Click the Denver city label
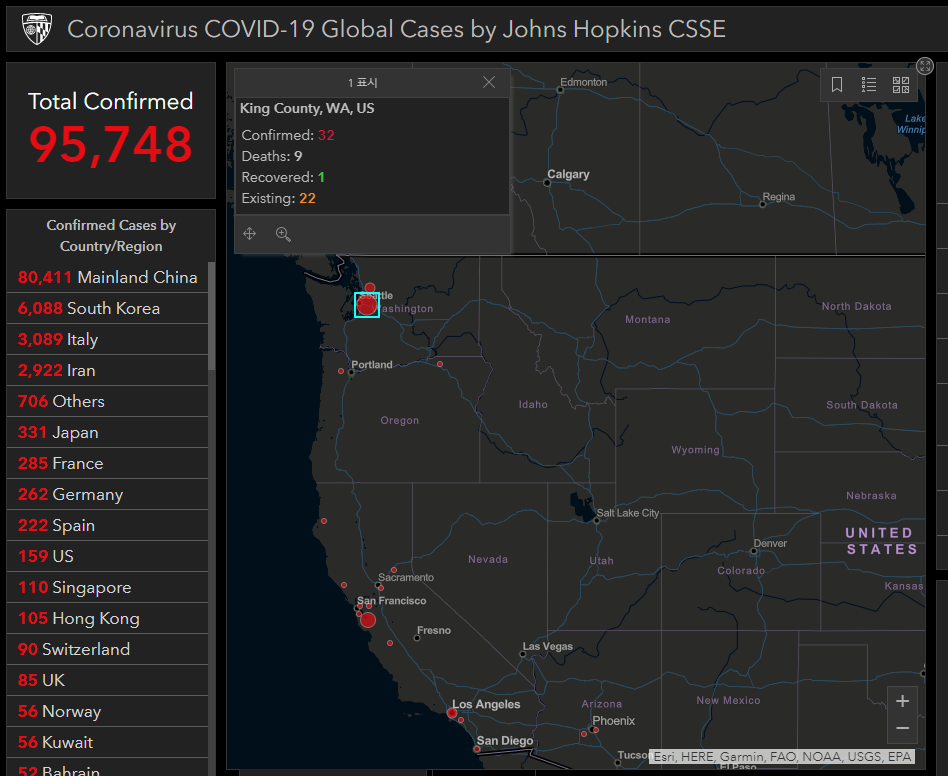 (x=770, y=543)
